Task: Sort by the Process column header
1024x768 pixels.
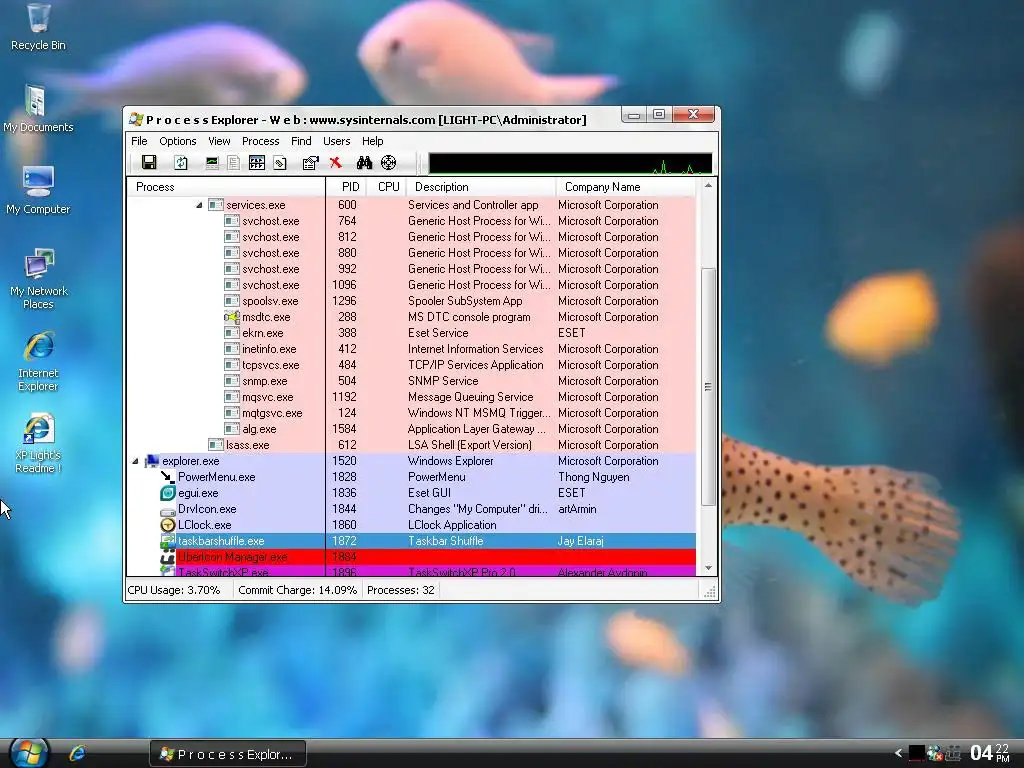Action: (226, 187)
